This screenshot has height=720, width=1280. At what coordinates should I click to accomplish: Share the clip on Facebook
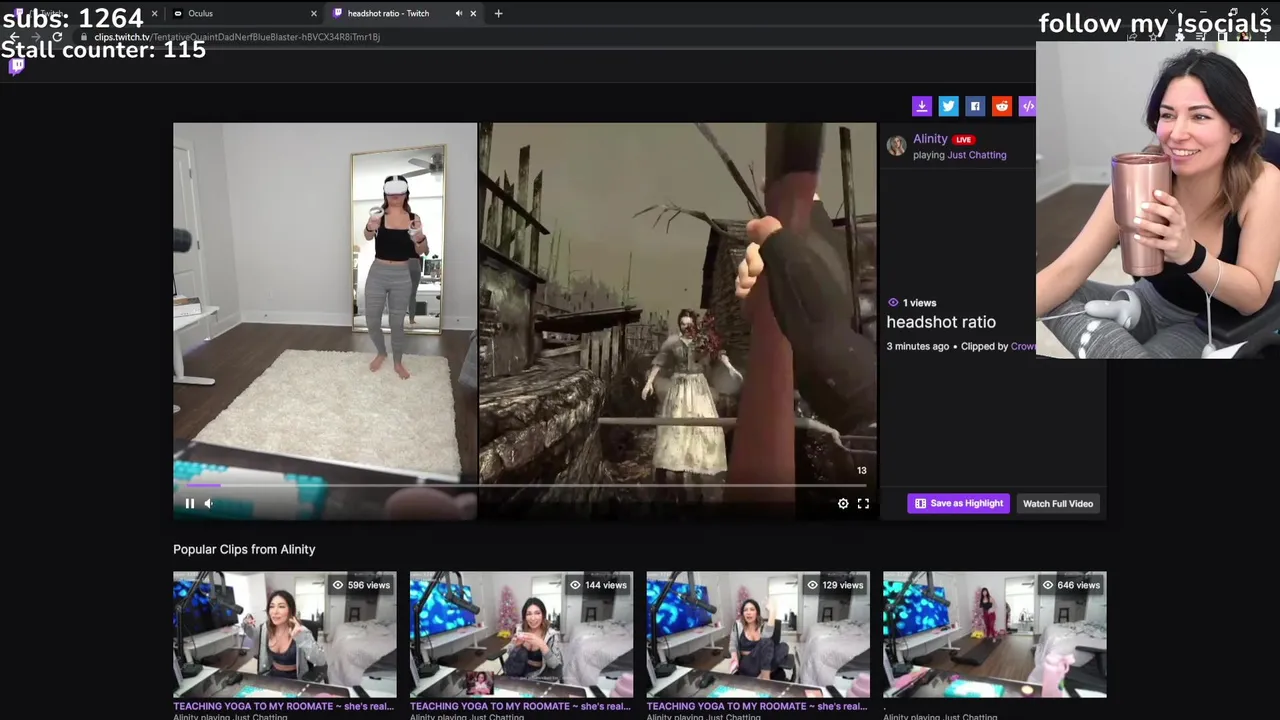coord(975,106)
